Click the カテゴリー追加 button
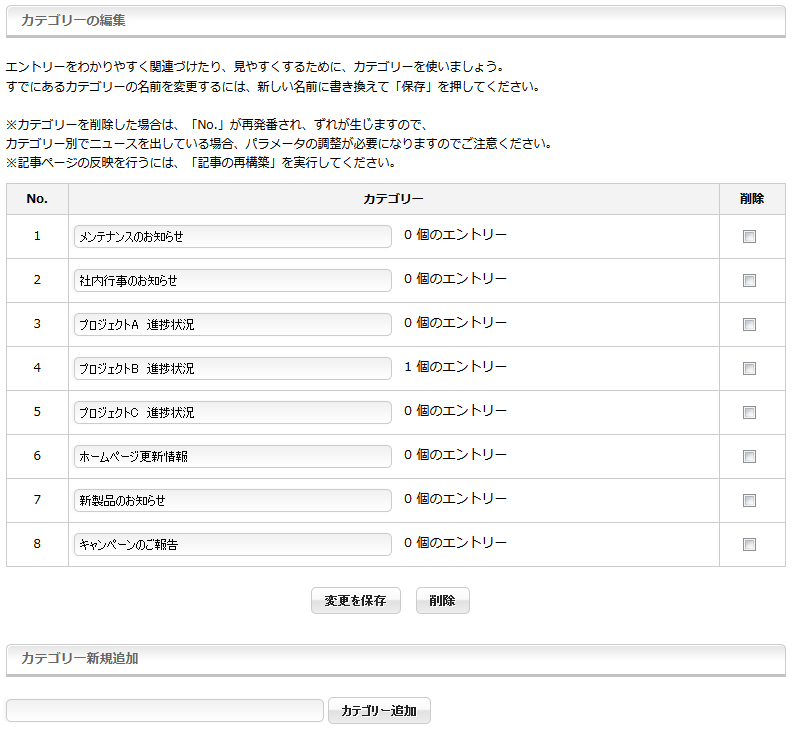The width and height of the screenshot is (794, 737). [x=379, y=711]
